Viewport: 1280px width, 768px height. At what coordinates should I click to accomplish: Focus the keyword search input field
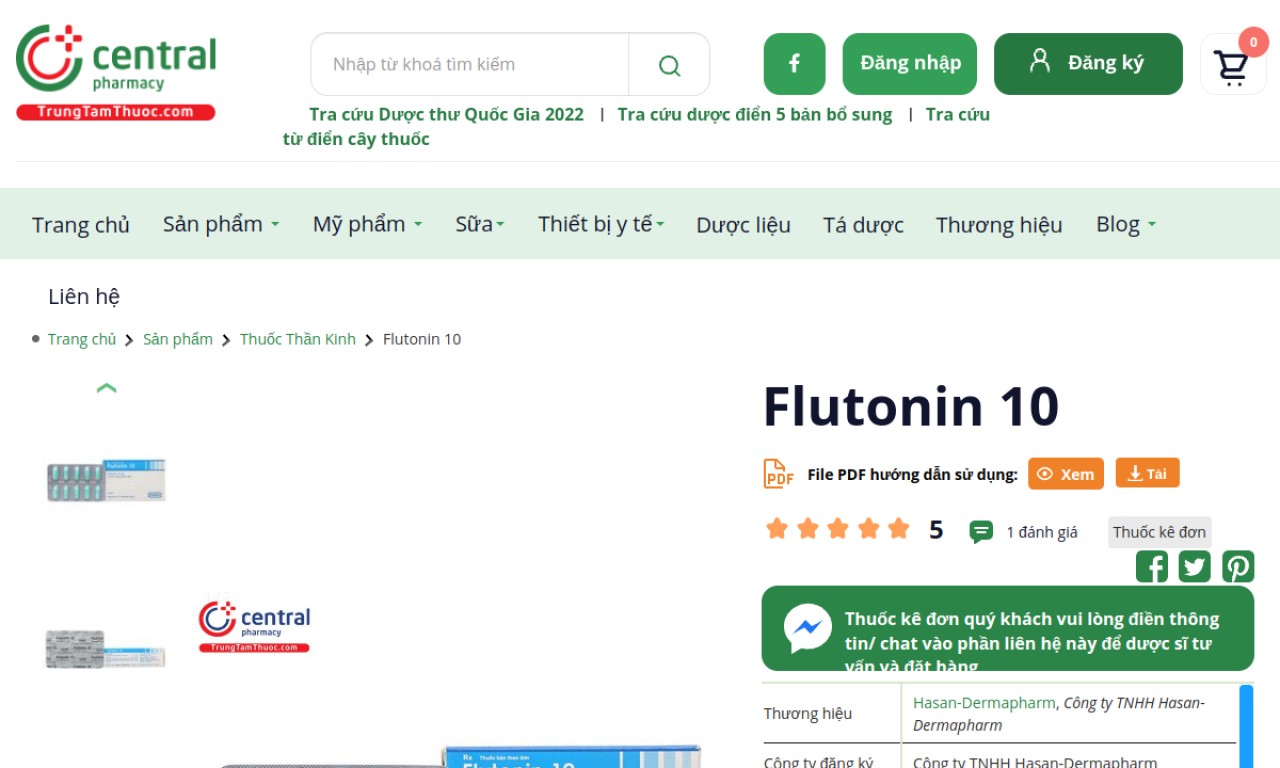click(x=470, y=65)
